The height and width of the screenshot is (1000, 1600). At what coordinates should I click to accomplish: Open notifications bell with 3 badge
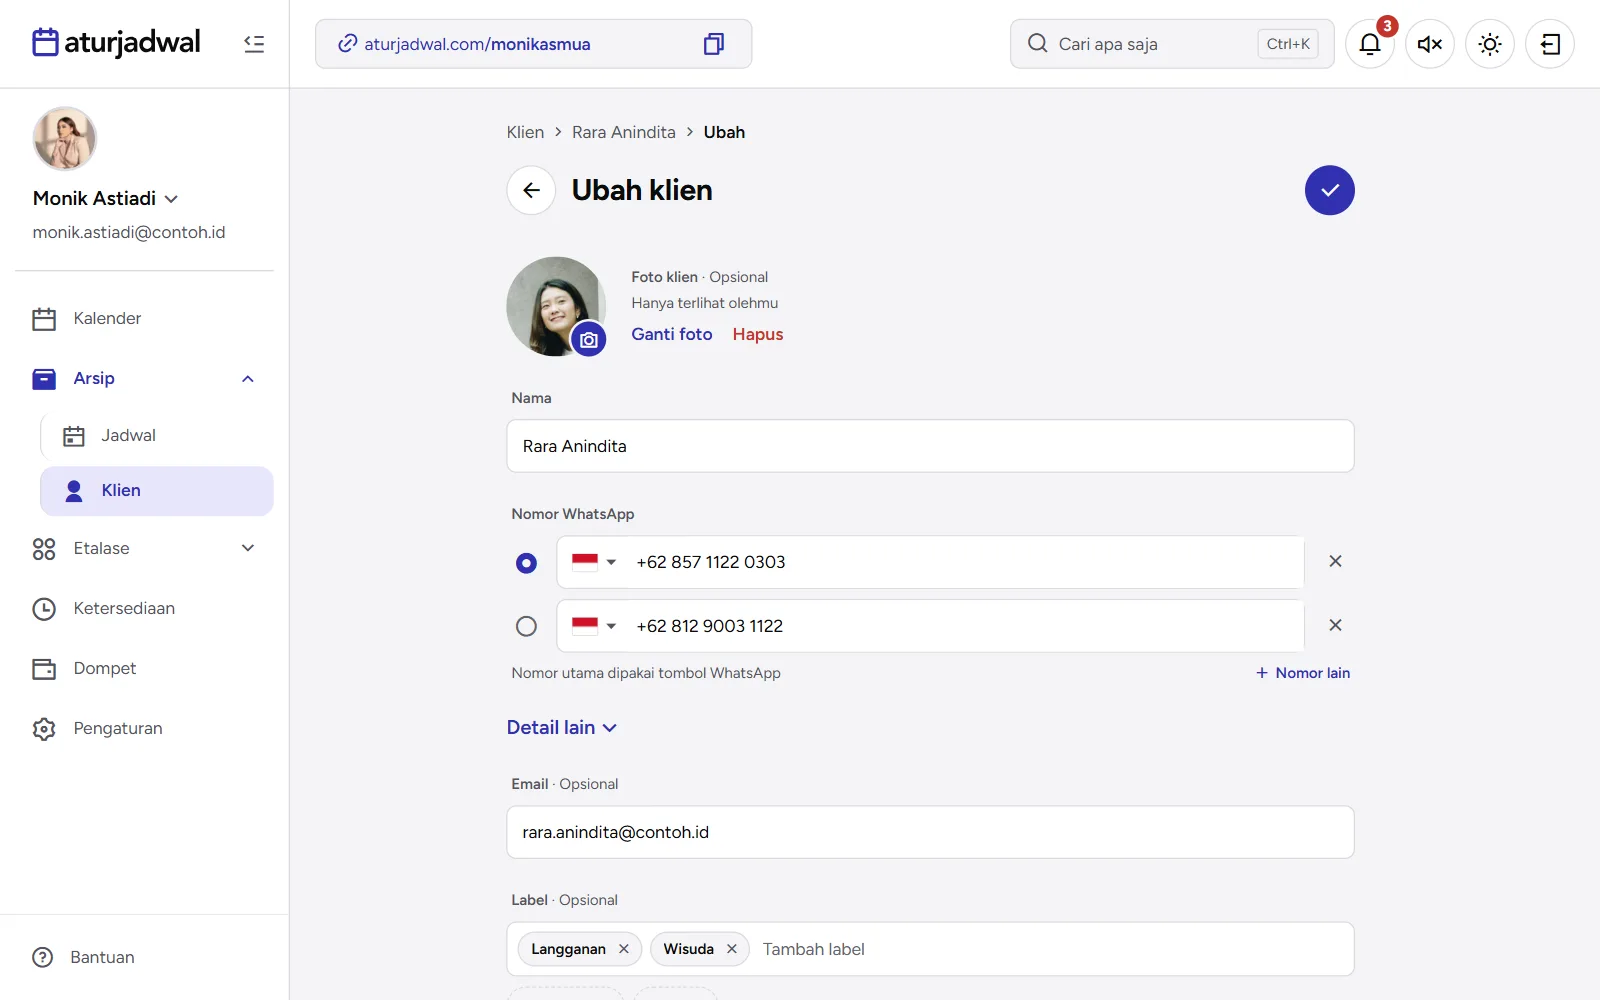point(1370,44)
